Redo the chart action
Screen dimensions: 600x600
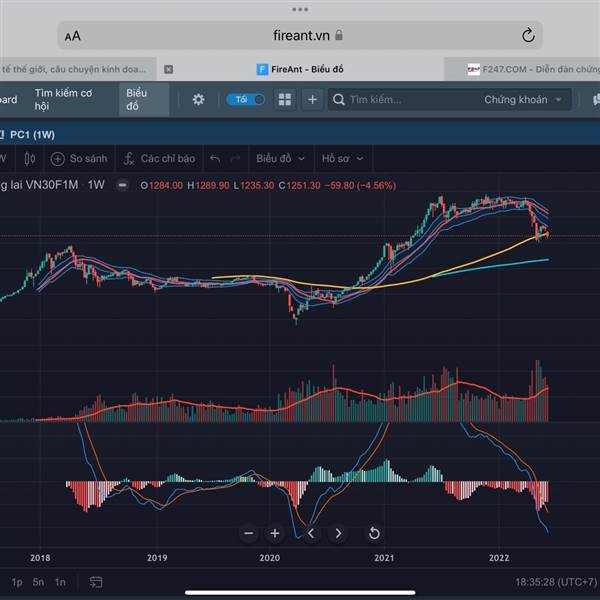pos(236,158)
